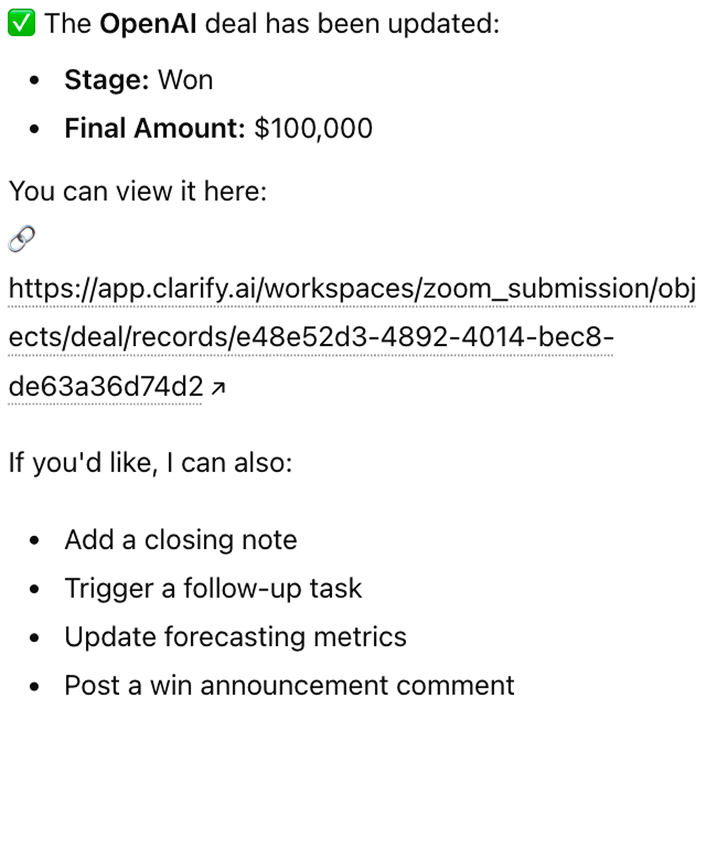
Task: Click the bullet beside Stage
Action: pyautogui.click(x=35, y=81)
